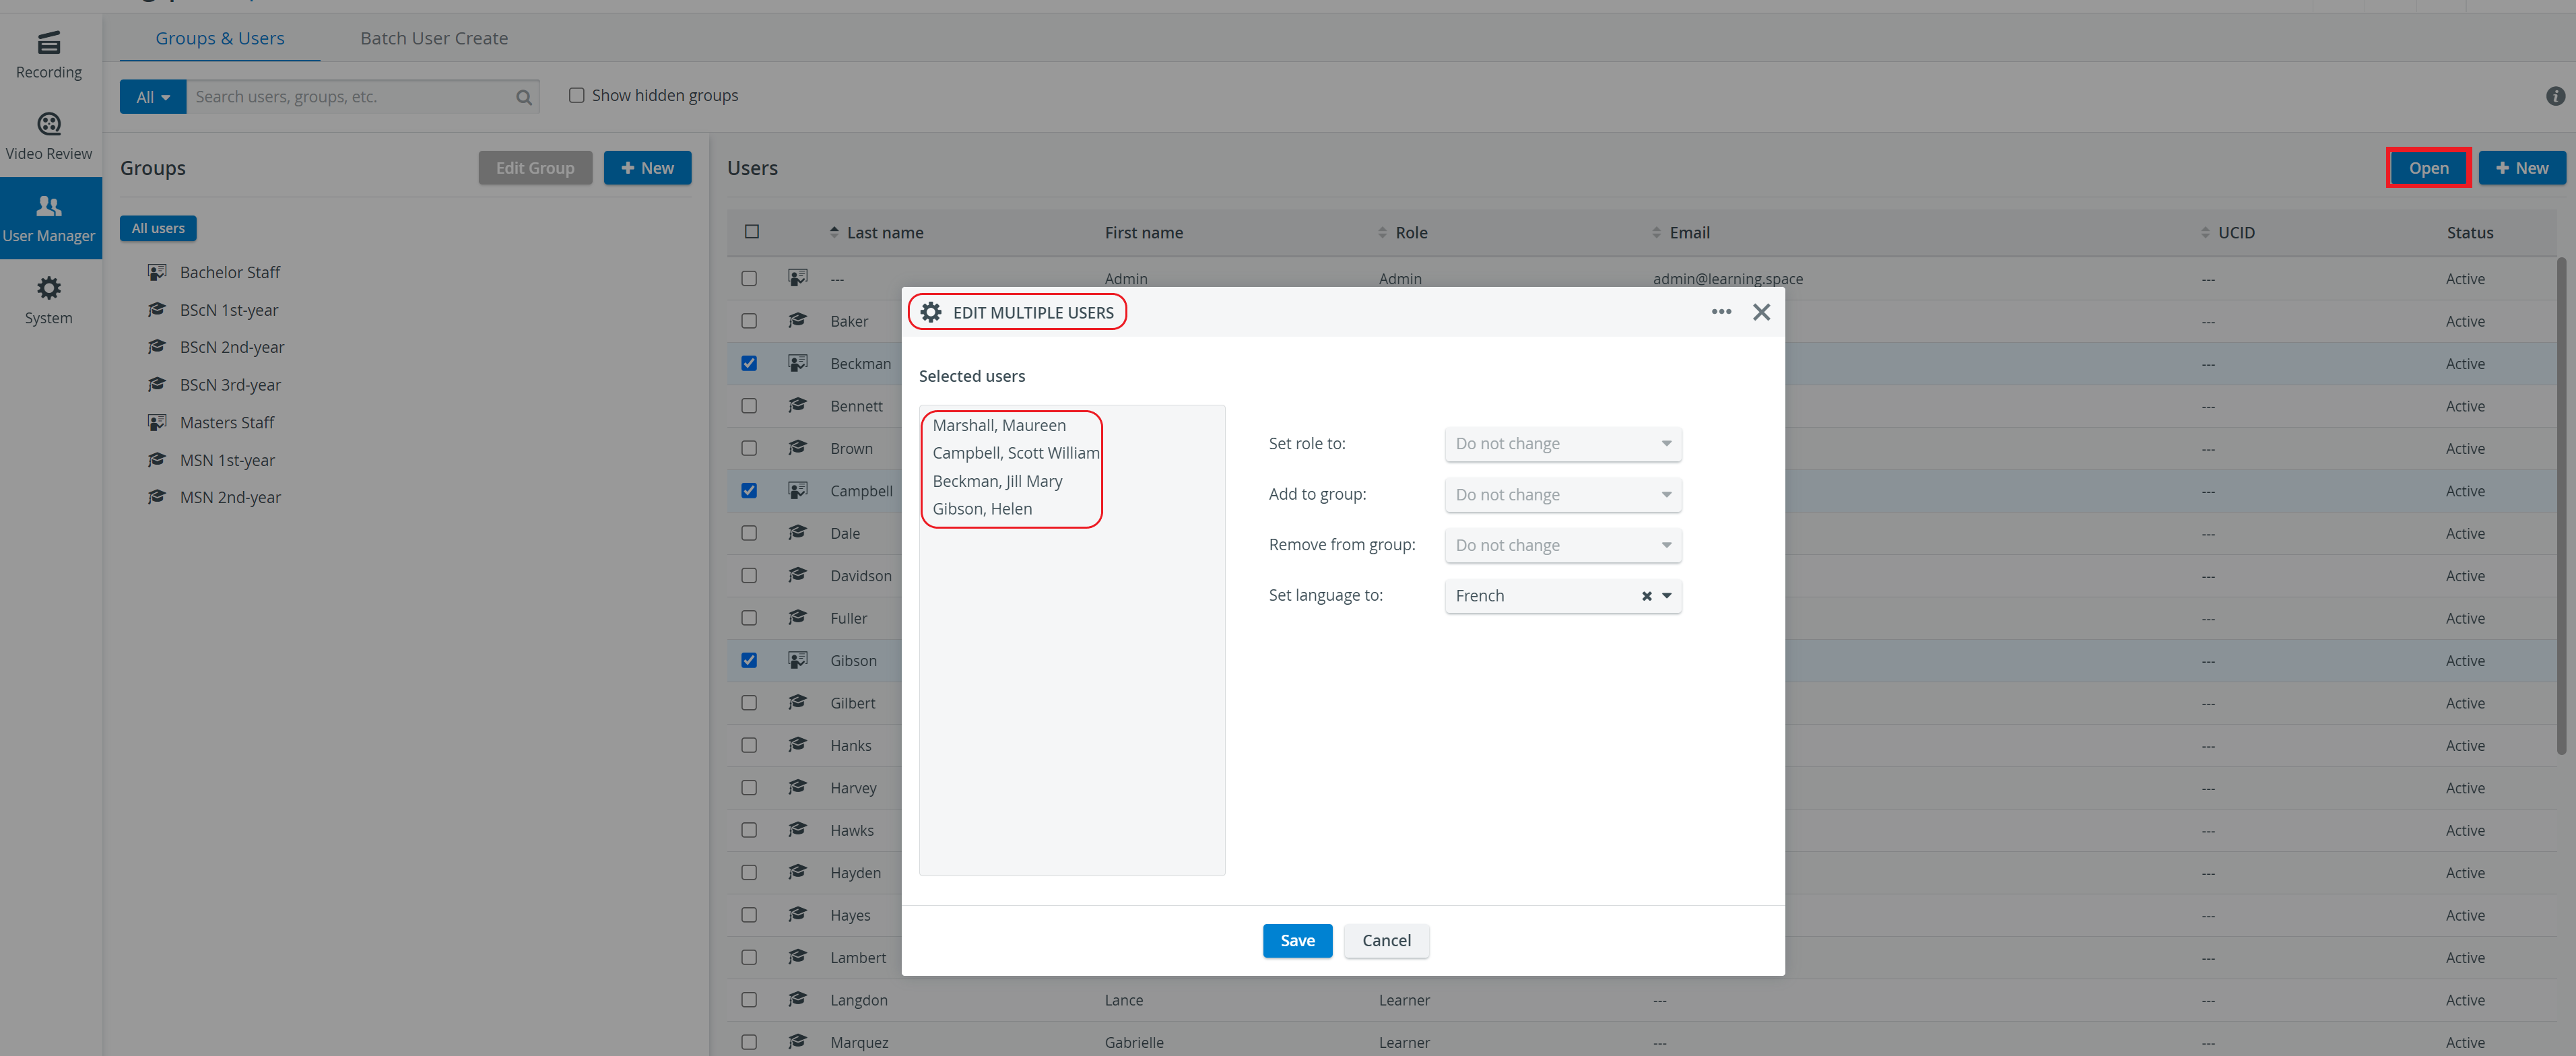
Task: Close the Edit Multiple Users dialog
Action: click(x=1761, y=312)
